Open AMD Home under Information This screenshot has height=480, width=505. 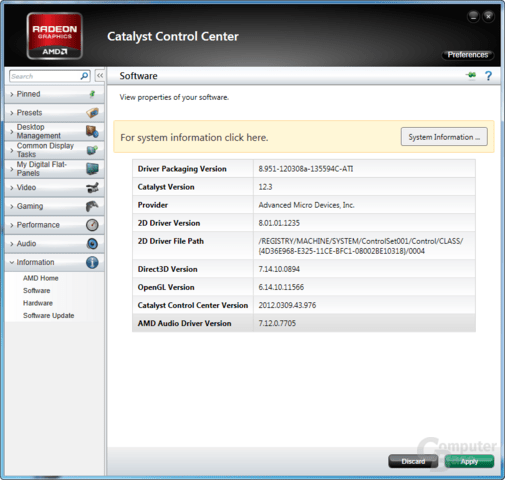coord(41,278)
